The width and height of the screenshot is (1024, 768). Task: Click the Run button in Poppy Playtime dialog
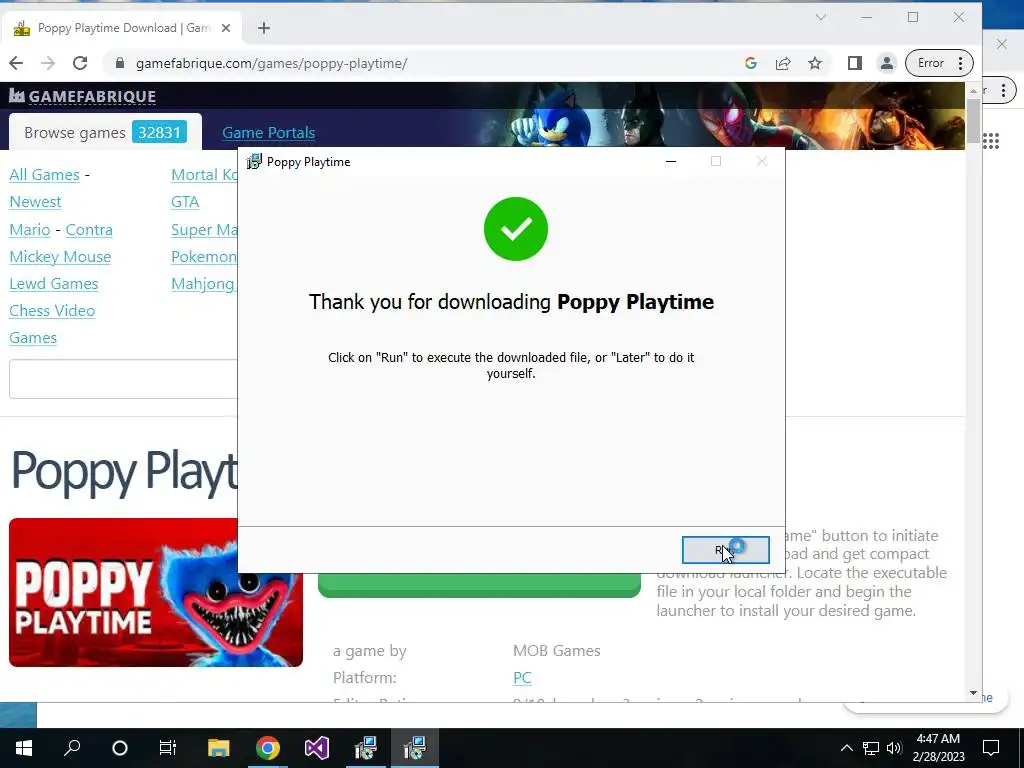coord(725,550)
